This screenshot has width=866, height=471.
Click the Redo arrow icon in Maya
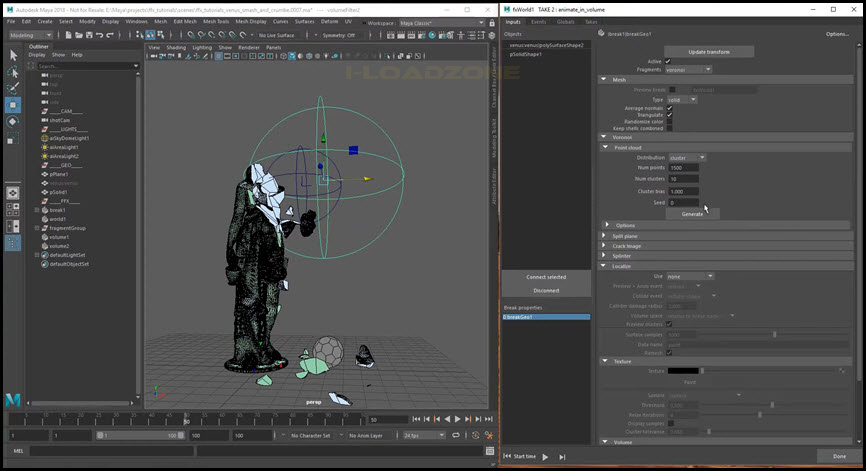point(110,35)
